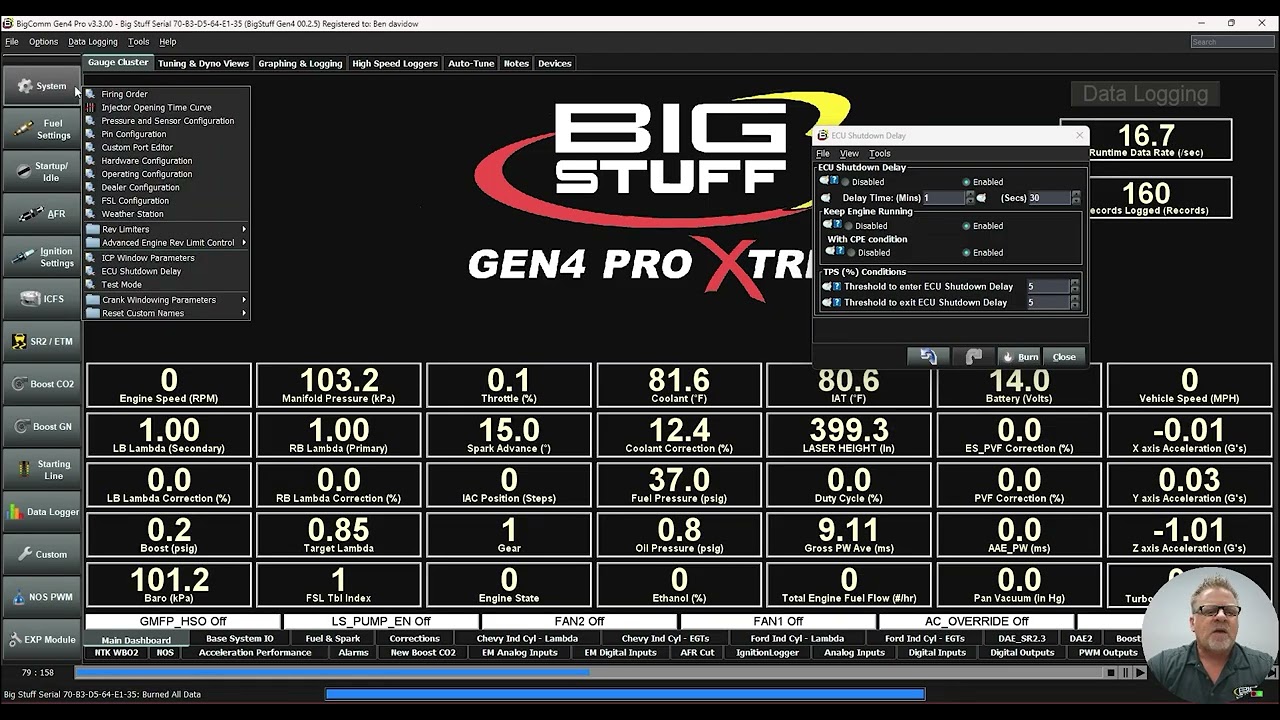Open Boost GN sidebar button

[42, 426]
